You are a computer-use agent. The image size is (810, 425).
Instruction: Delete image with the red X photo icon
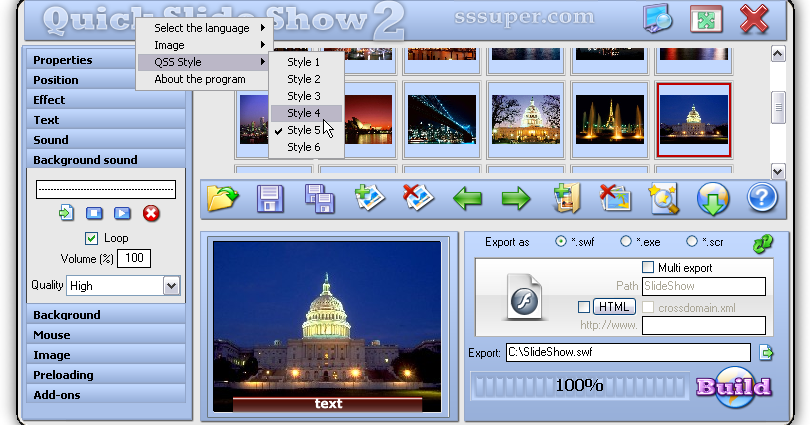pos(418,199)
